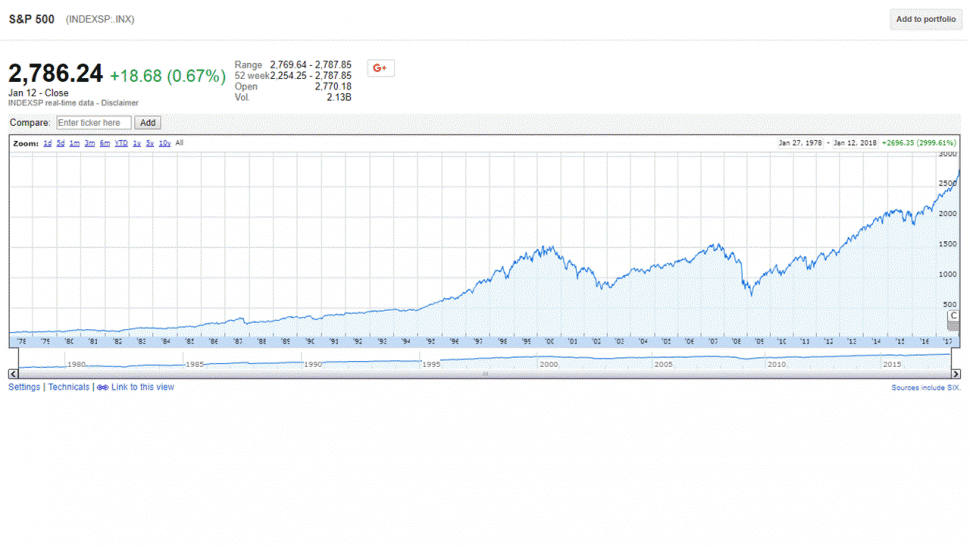Click the Google+ share icon
970x546 pixels.
coord(380,68)
